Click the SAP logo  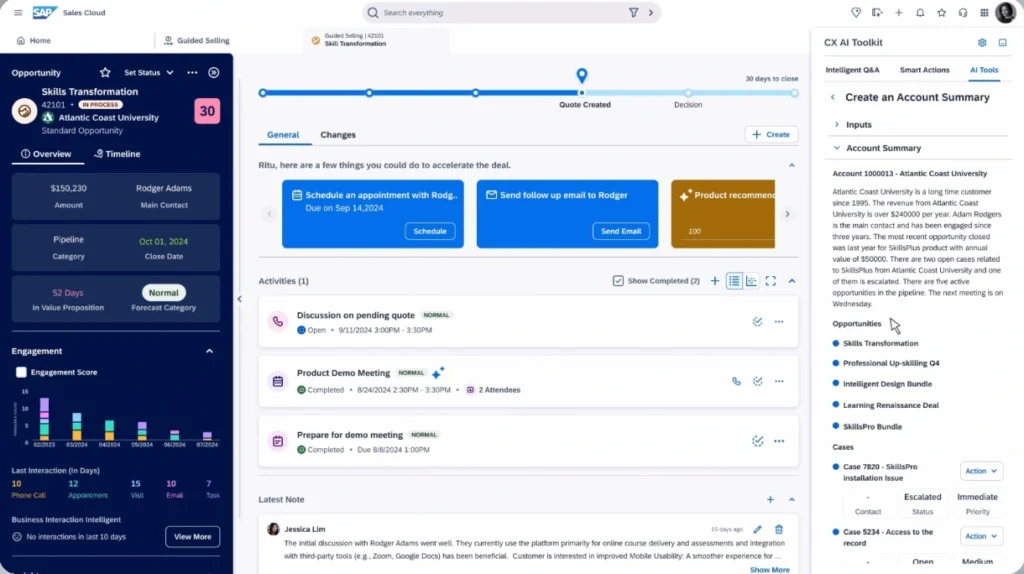point(44,12)
